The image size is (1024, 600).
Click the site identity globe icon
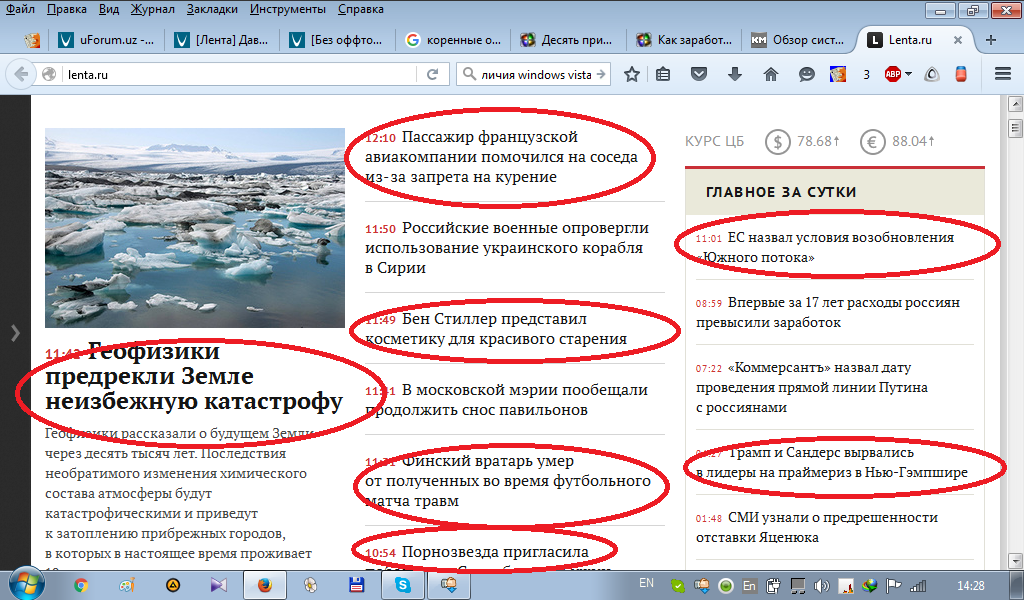(49, 74)
